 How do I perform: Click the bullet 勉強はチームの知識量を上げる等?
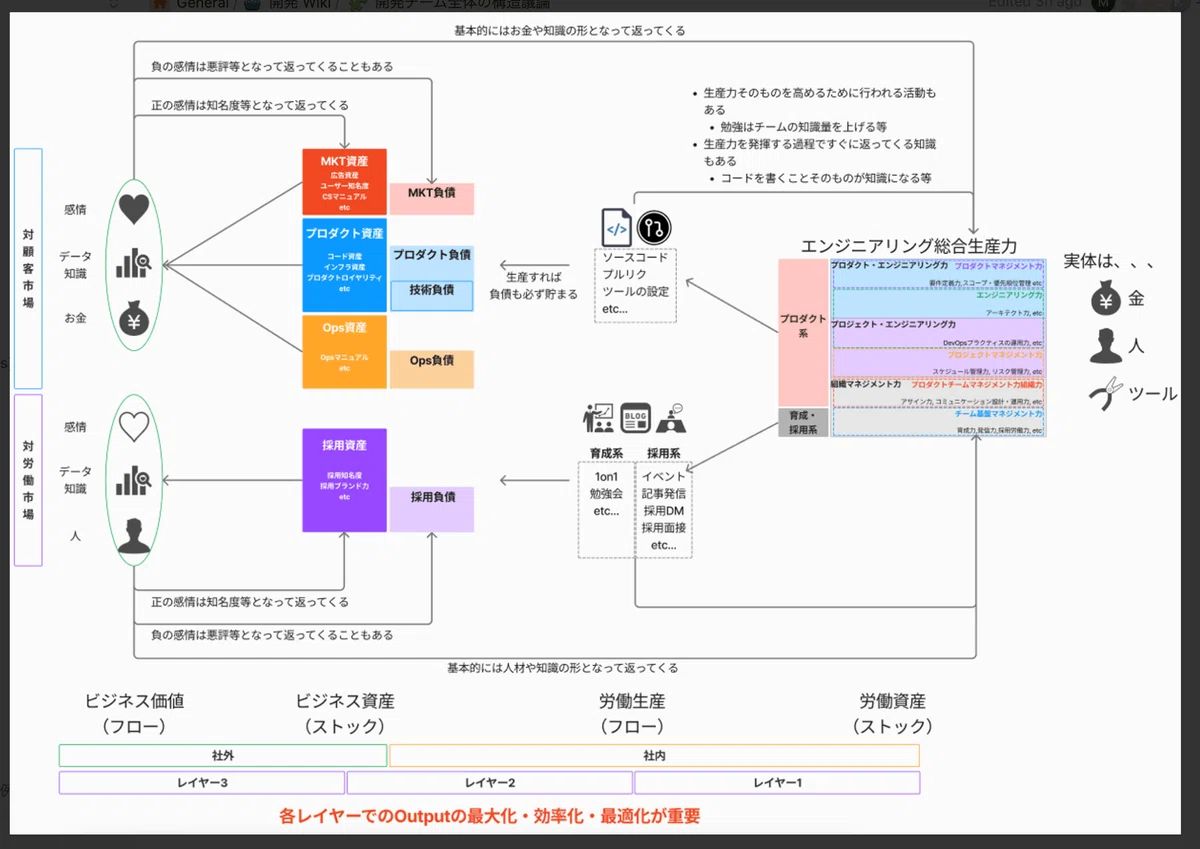click(x=804, y=127)
